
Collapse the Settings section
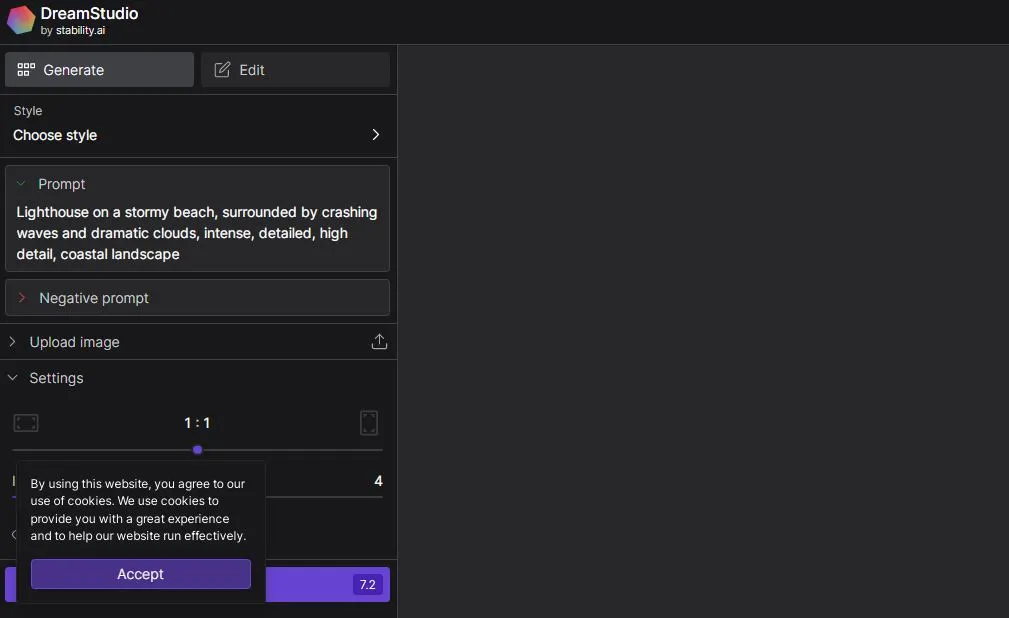[x=13, y=378]
